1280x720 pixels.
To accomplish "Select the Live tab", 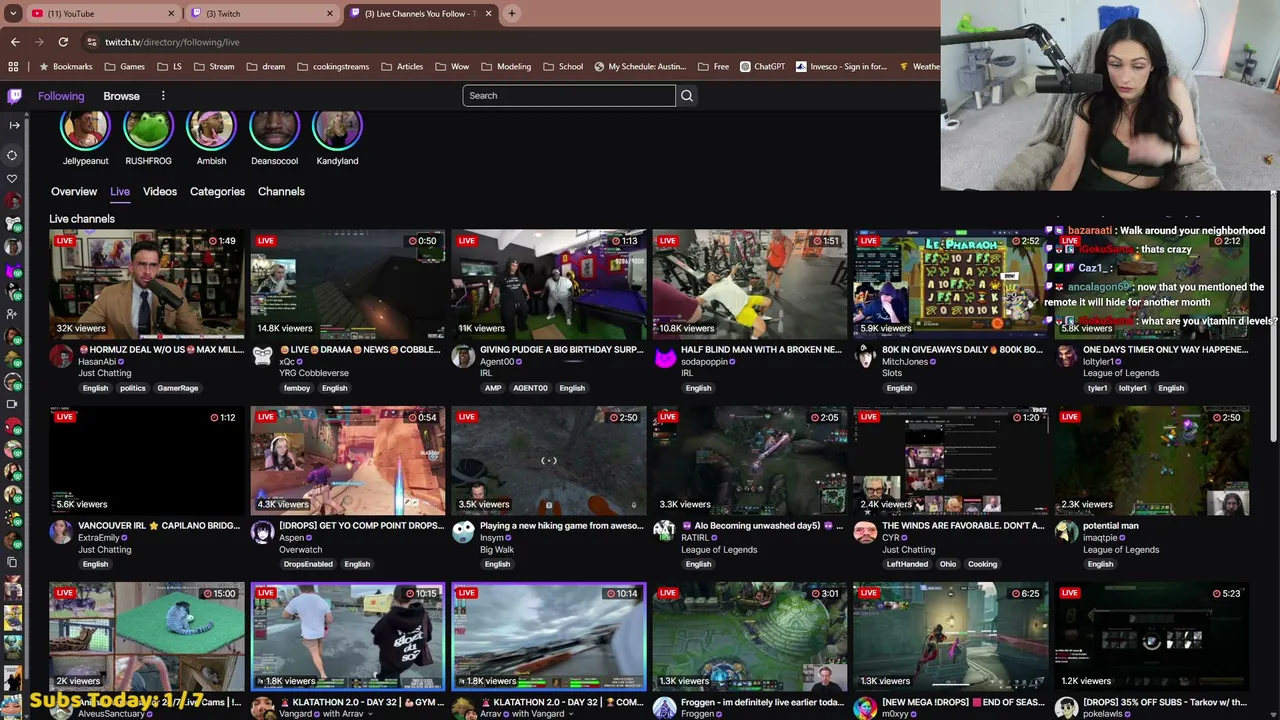I will tap(120, 192).
